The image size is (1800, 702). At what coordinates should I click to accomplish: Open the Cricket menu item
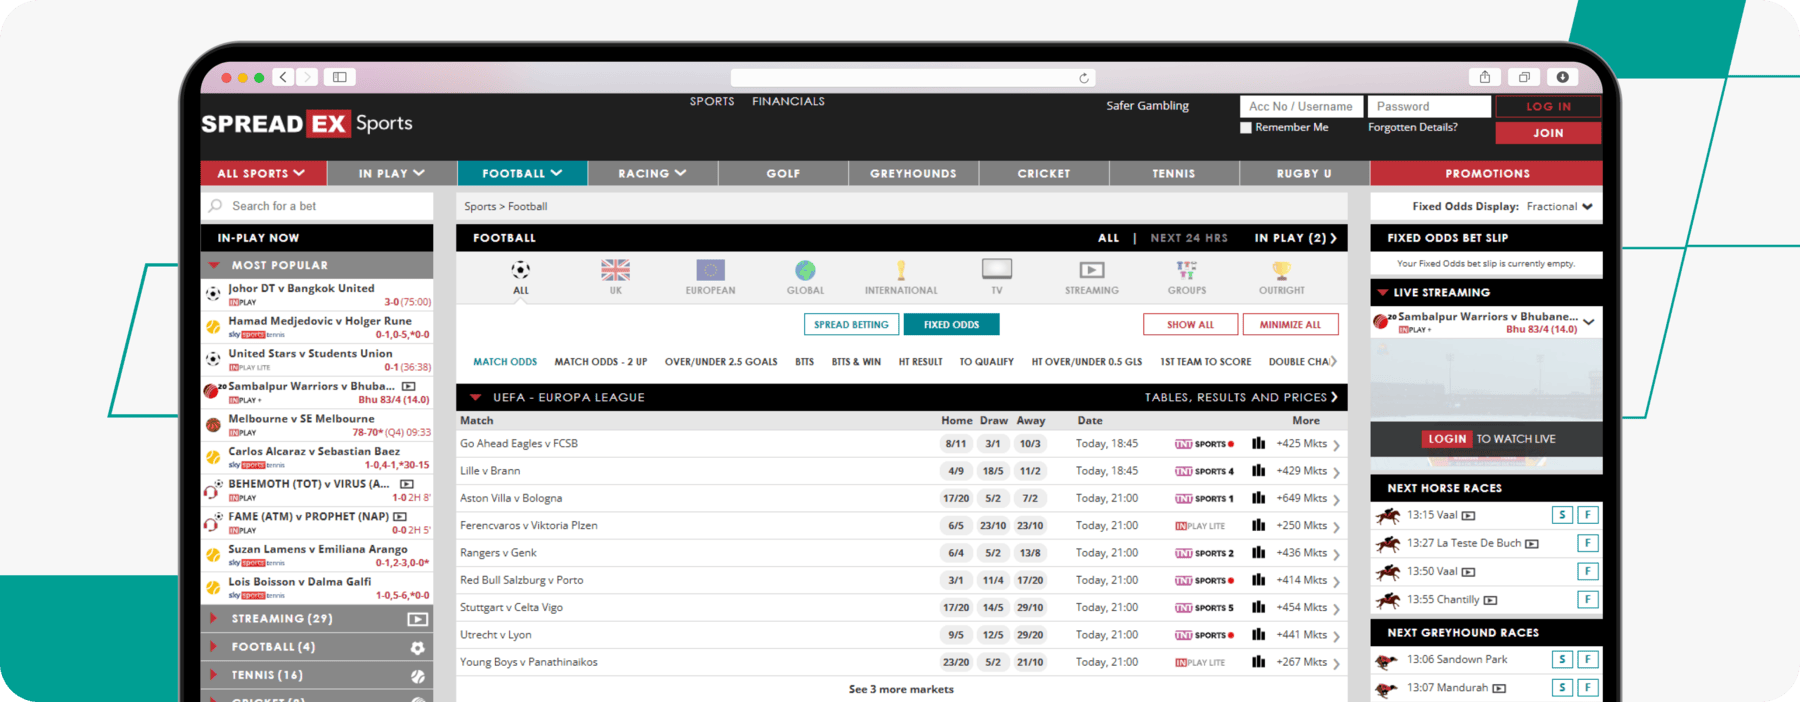coord(1044,173)
